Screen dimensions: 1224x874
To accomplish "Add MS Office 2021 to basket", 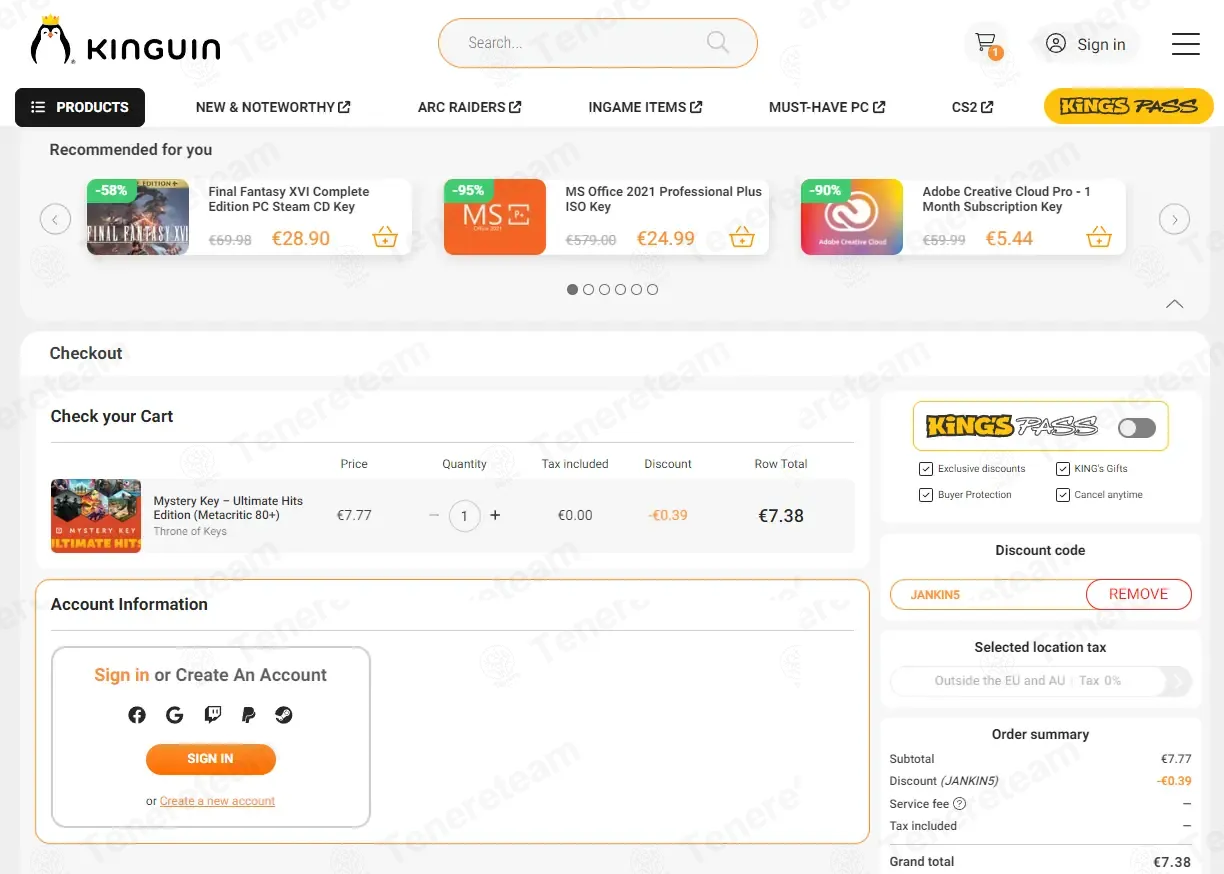I will point(742,238).
